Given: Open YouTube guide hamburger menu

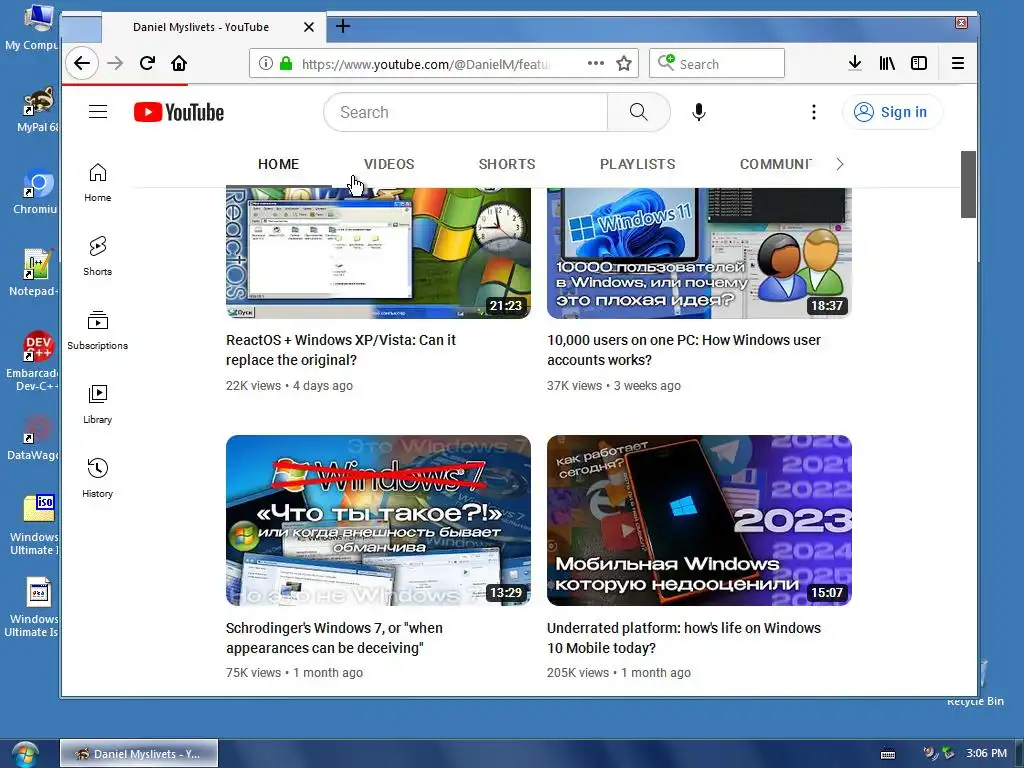Looking at the screenshot, I should [98, 112].
